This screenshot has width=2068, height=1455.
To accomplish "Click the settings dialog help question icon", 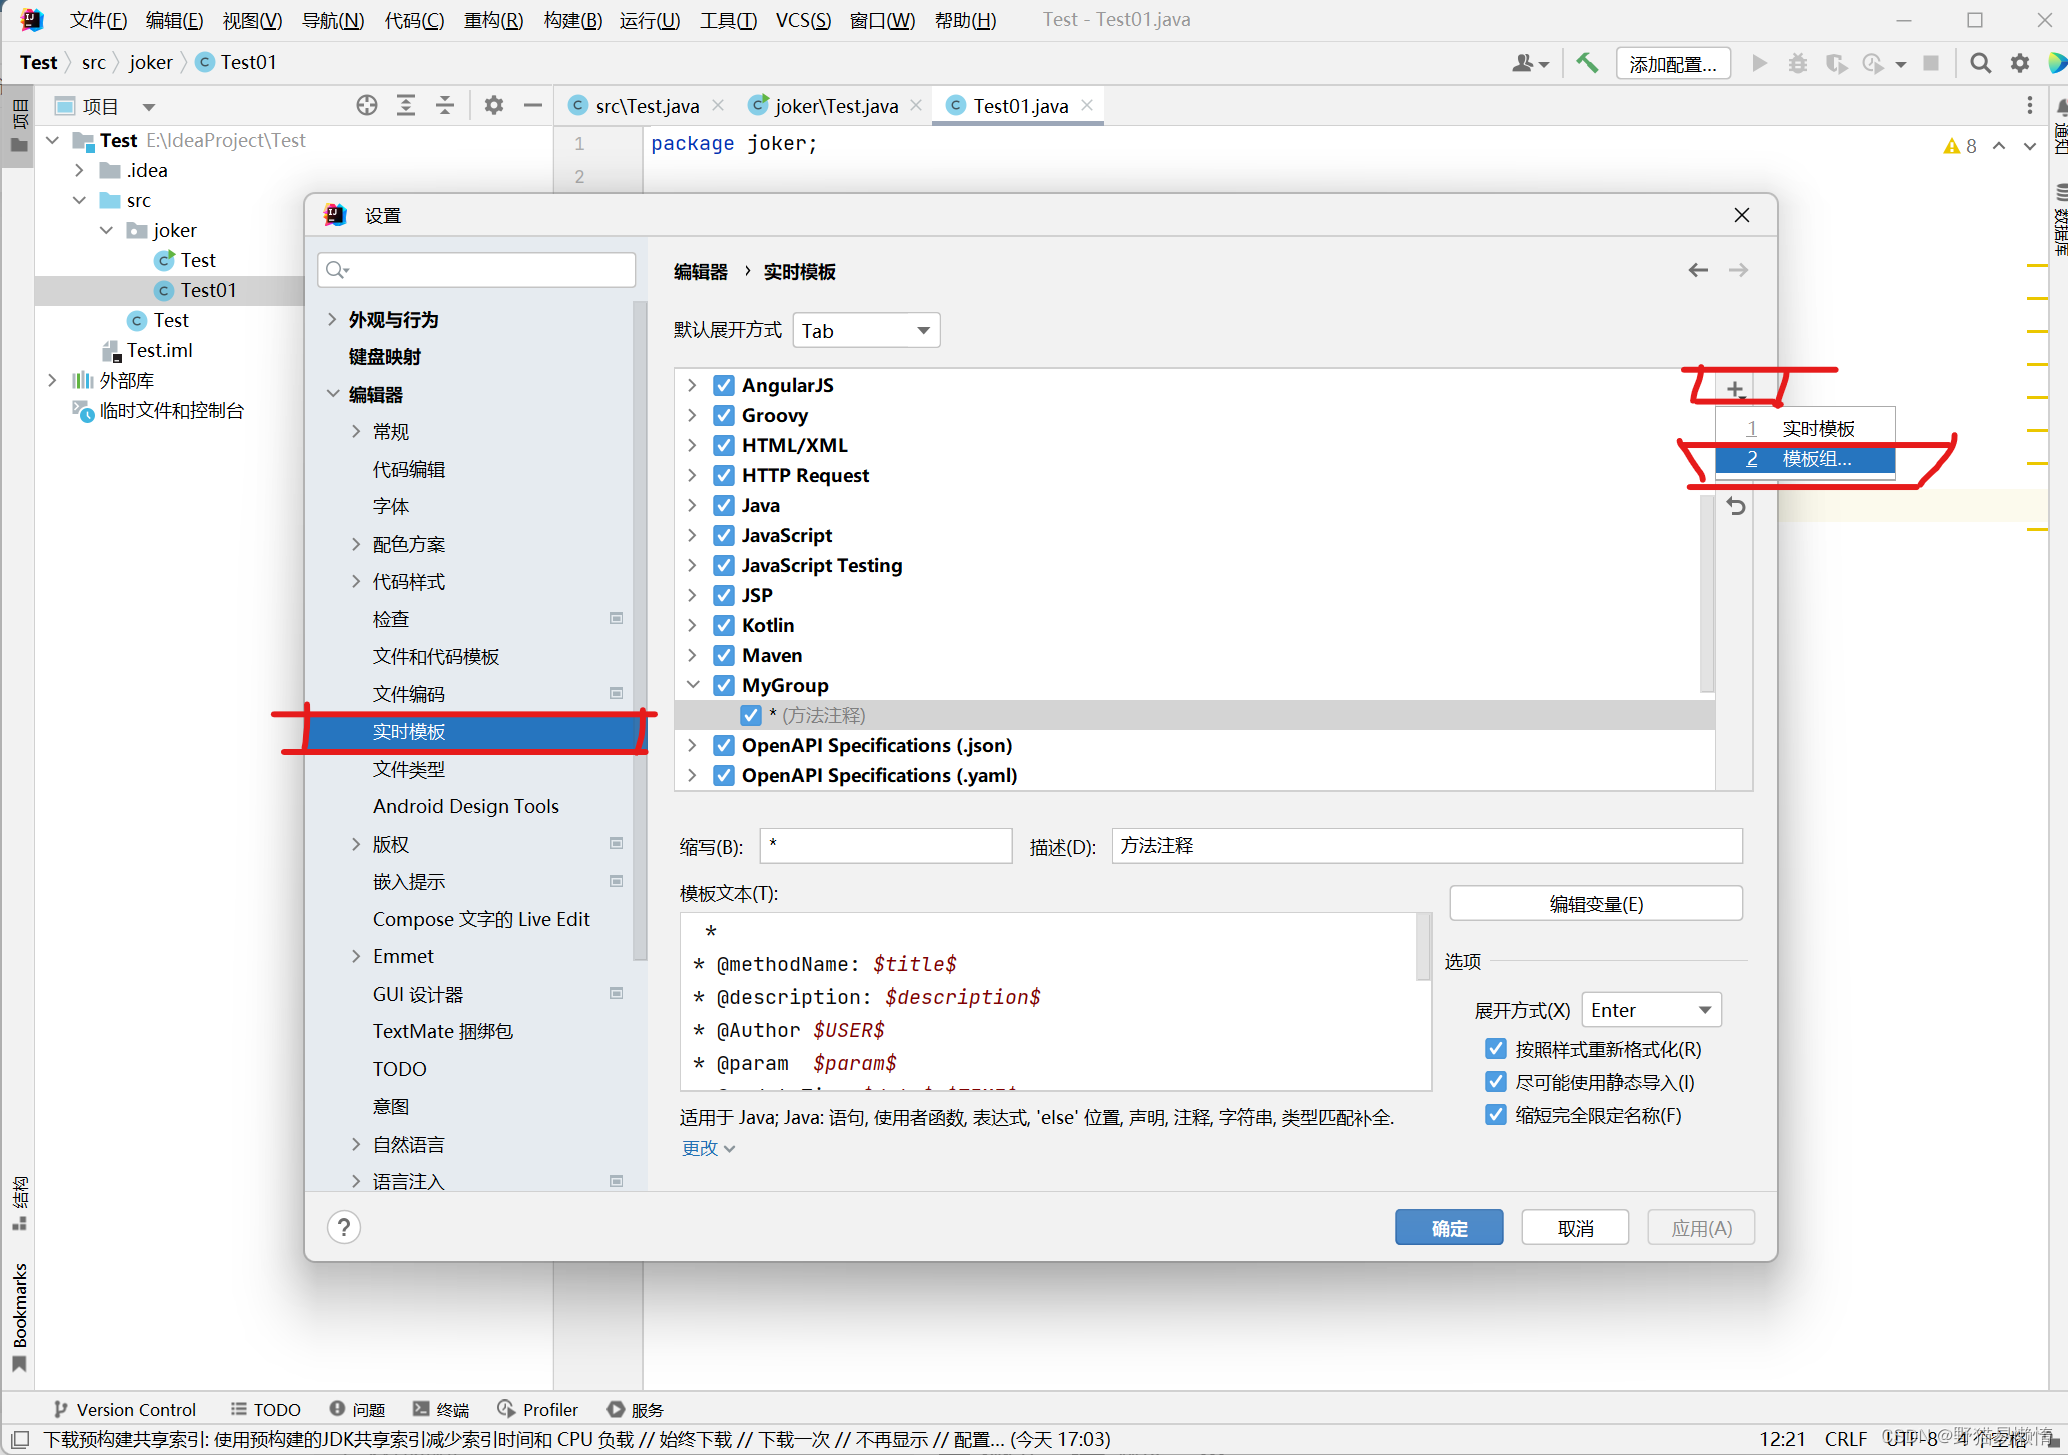I will coord(344,1227).
